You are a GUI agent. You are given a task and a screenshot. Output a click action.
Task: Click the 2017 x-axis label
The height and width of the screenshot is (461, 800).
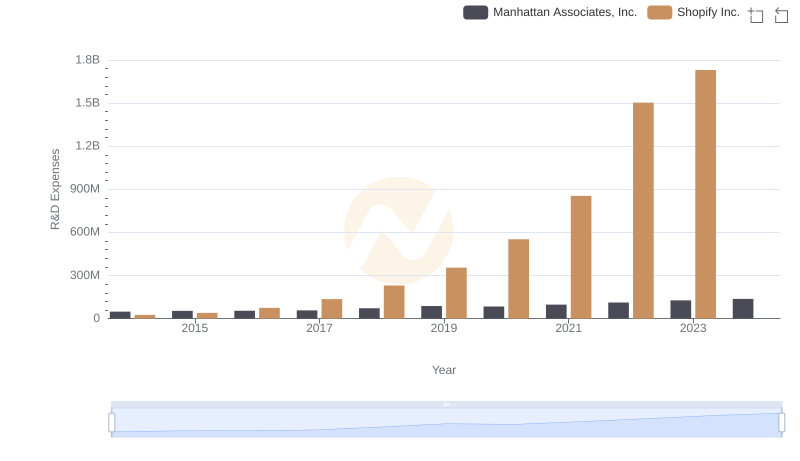tap(319, 328)
